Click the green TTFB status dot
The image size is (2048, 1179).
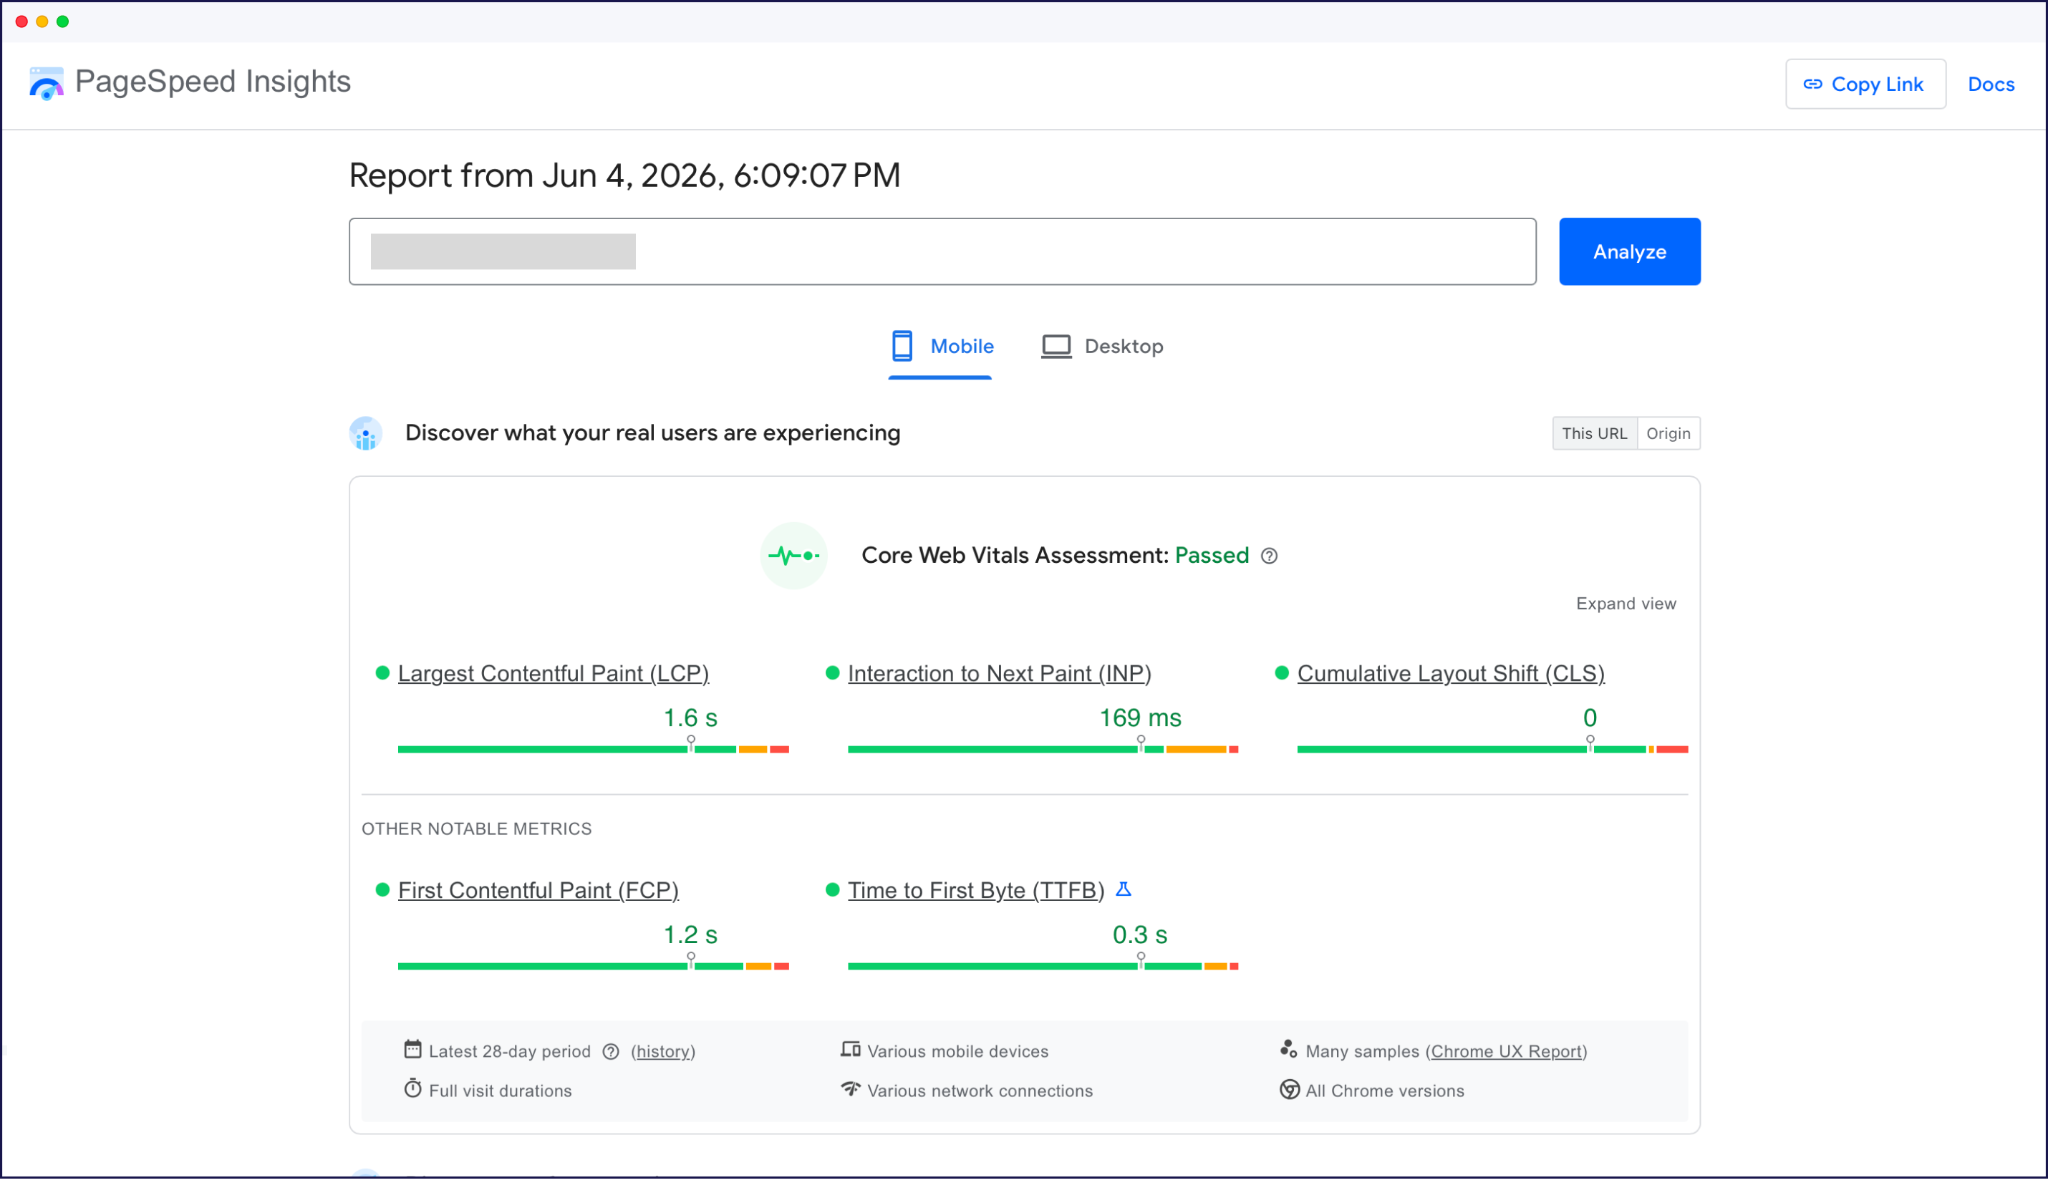832,890
